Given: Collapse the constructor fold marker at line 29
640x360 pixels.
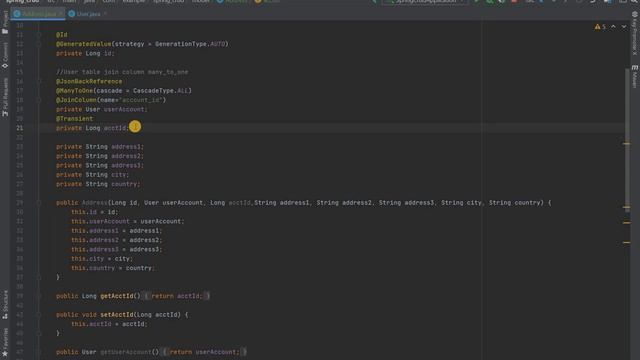Looking at the screenshot, I should pyautogui.click(x=39, y=203).
